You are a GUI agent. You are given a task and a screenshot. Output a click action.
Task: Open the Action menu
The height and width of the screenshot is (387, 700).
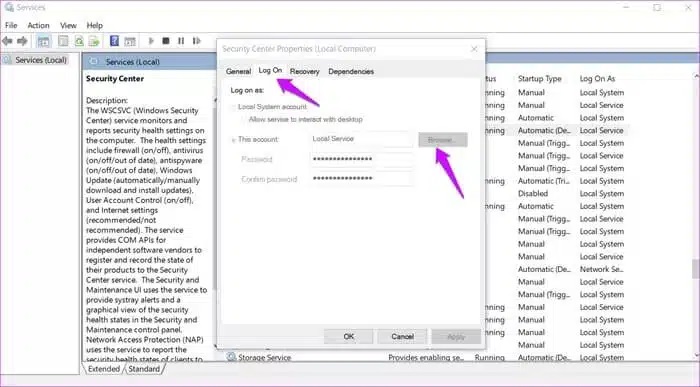(x=38, y=25)
